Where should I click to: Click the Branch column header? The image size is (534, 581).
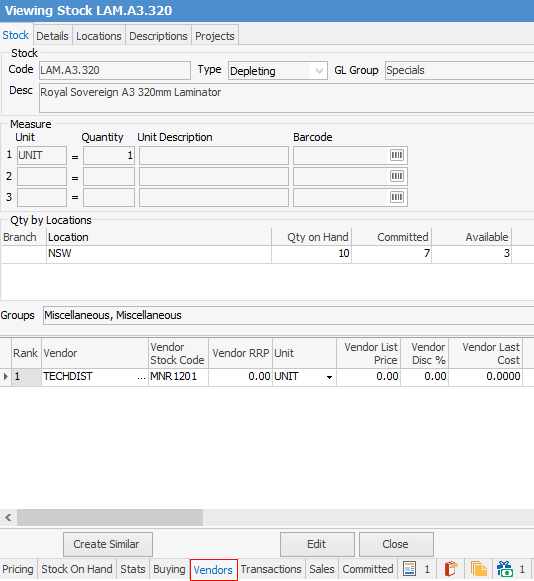tap(23, 237)
